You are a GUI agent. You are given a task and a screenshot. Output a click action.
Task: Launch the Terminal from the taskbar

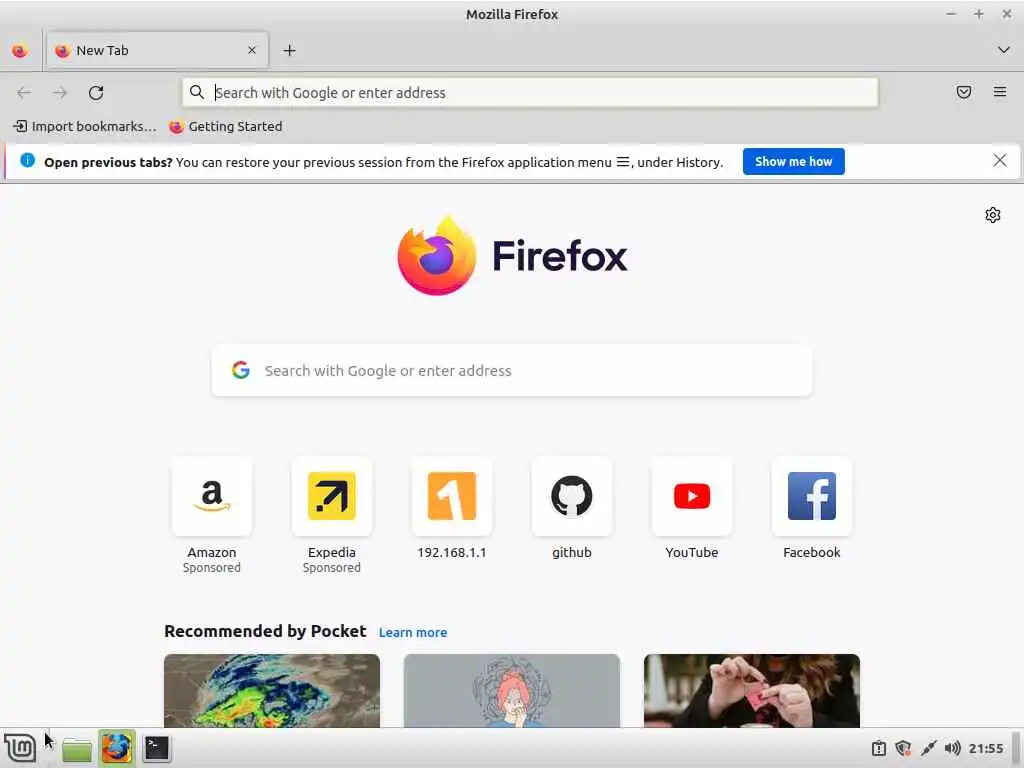[x=157, y=748]
